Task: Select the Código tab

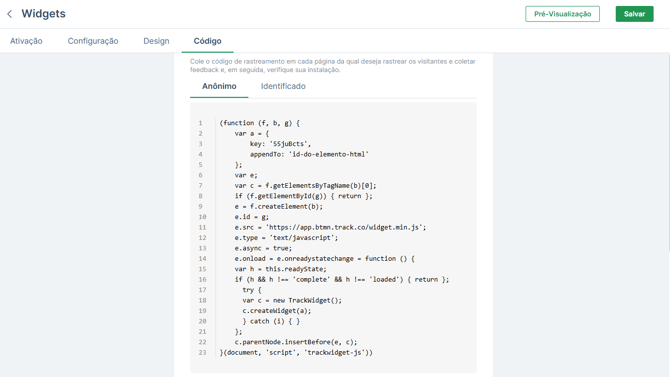Action: pos(207,41)
